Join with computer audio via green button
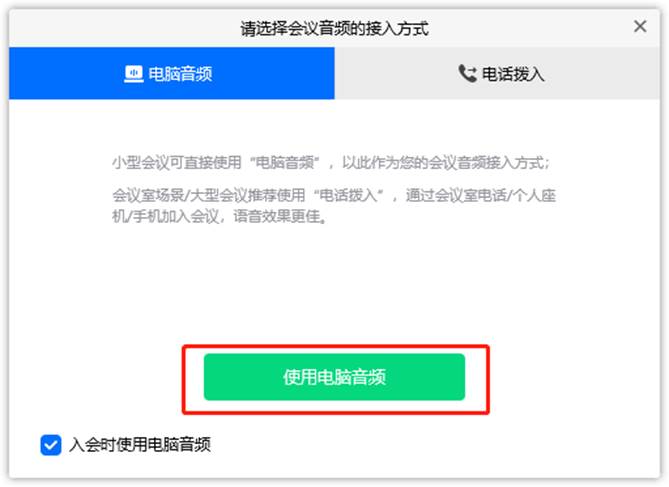 click(x=334, y=377)
